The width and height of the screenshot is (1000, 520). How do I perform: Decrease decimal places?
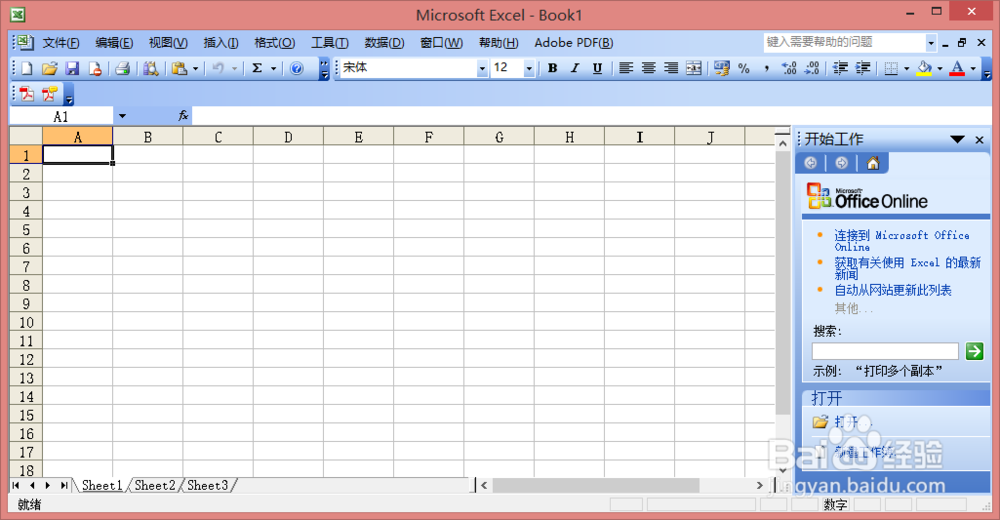812,68
